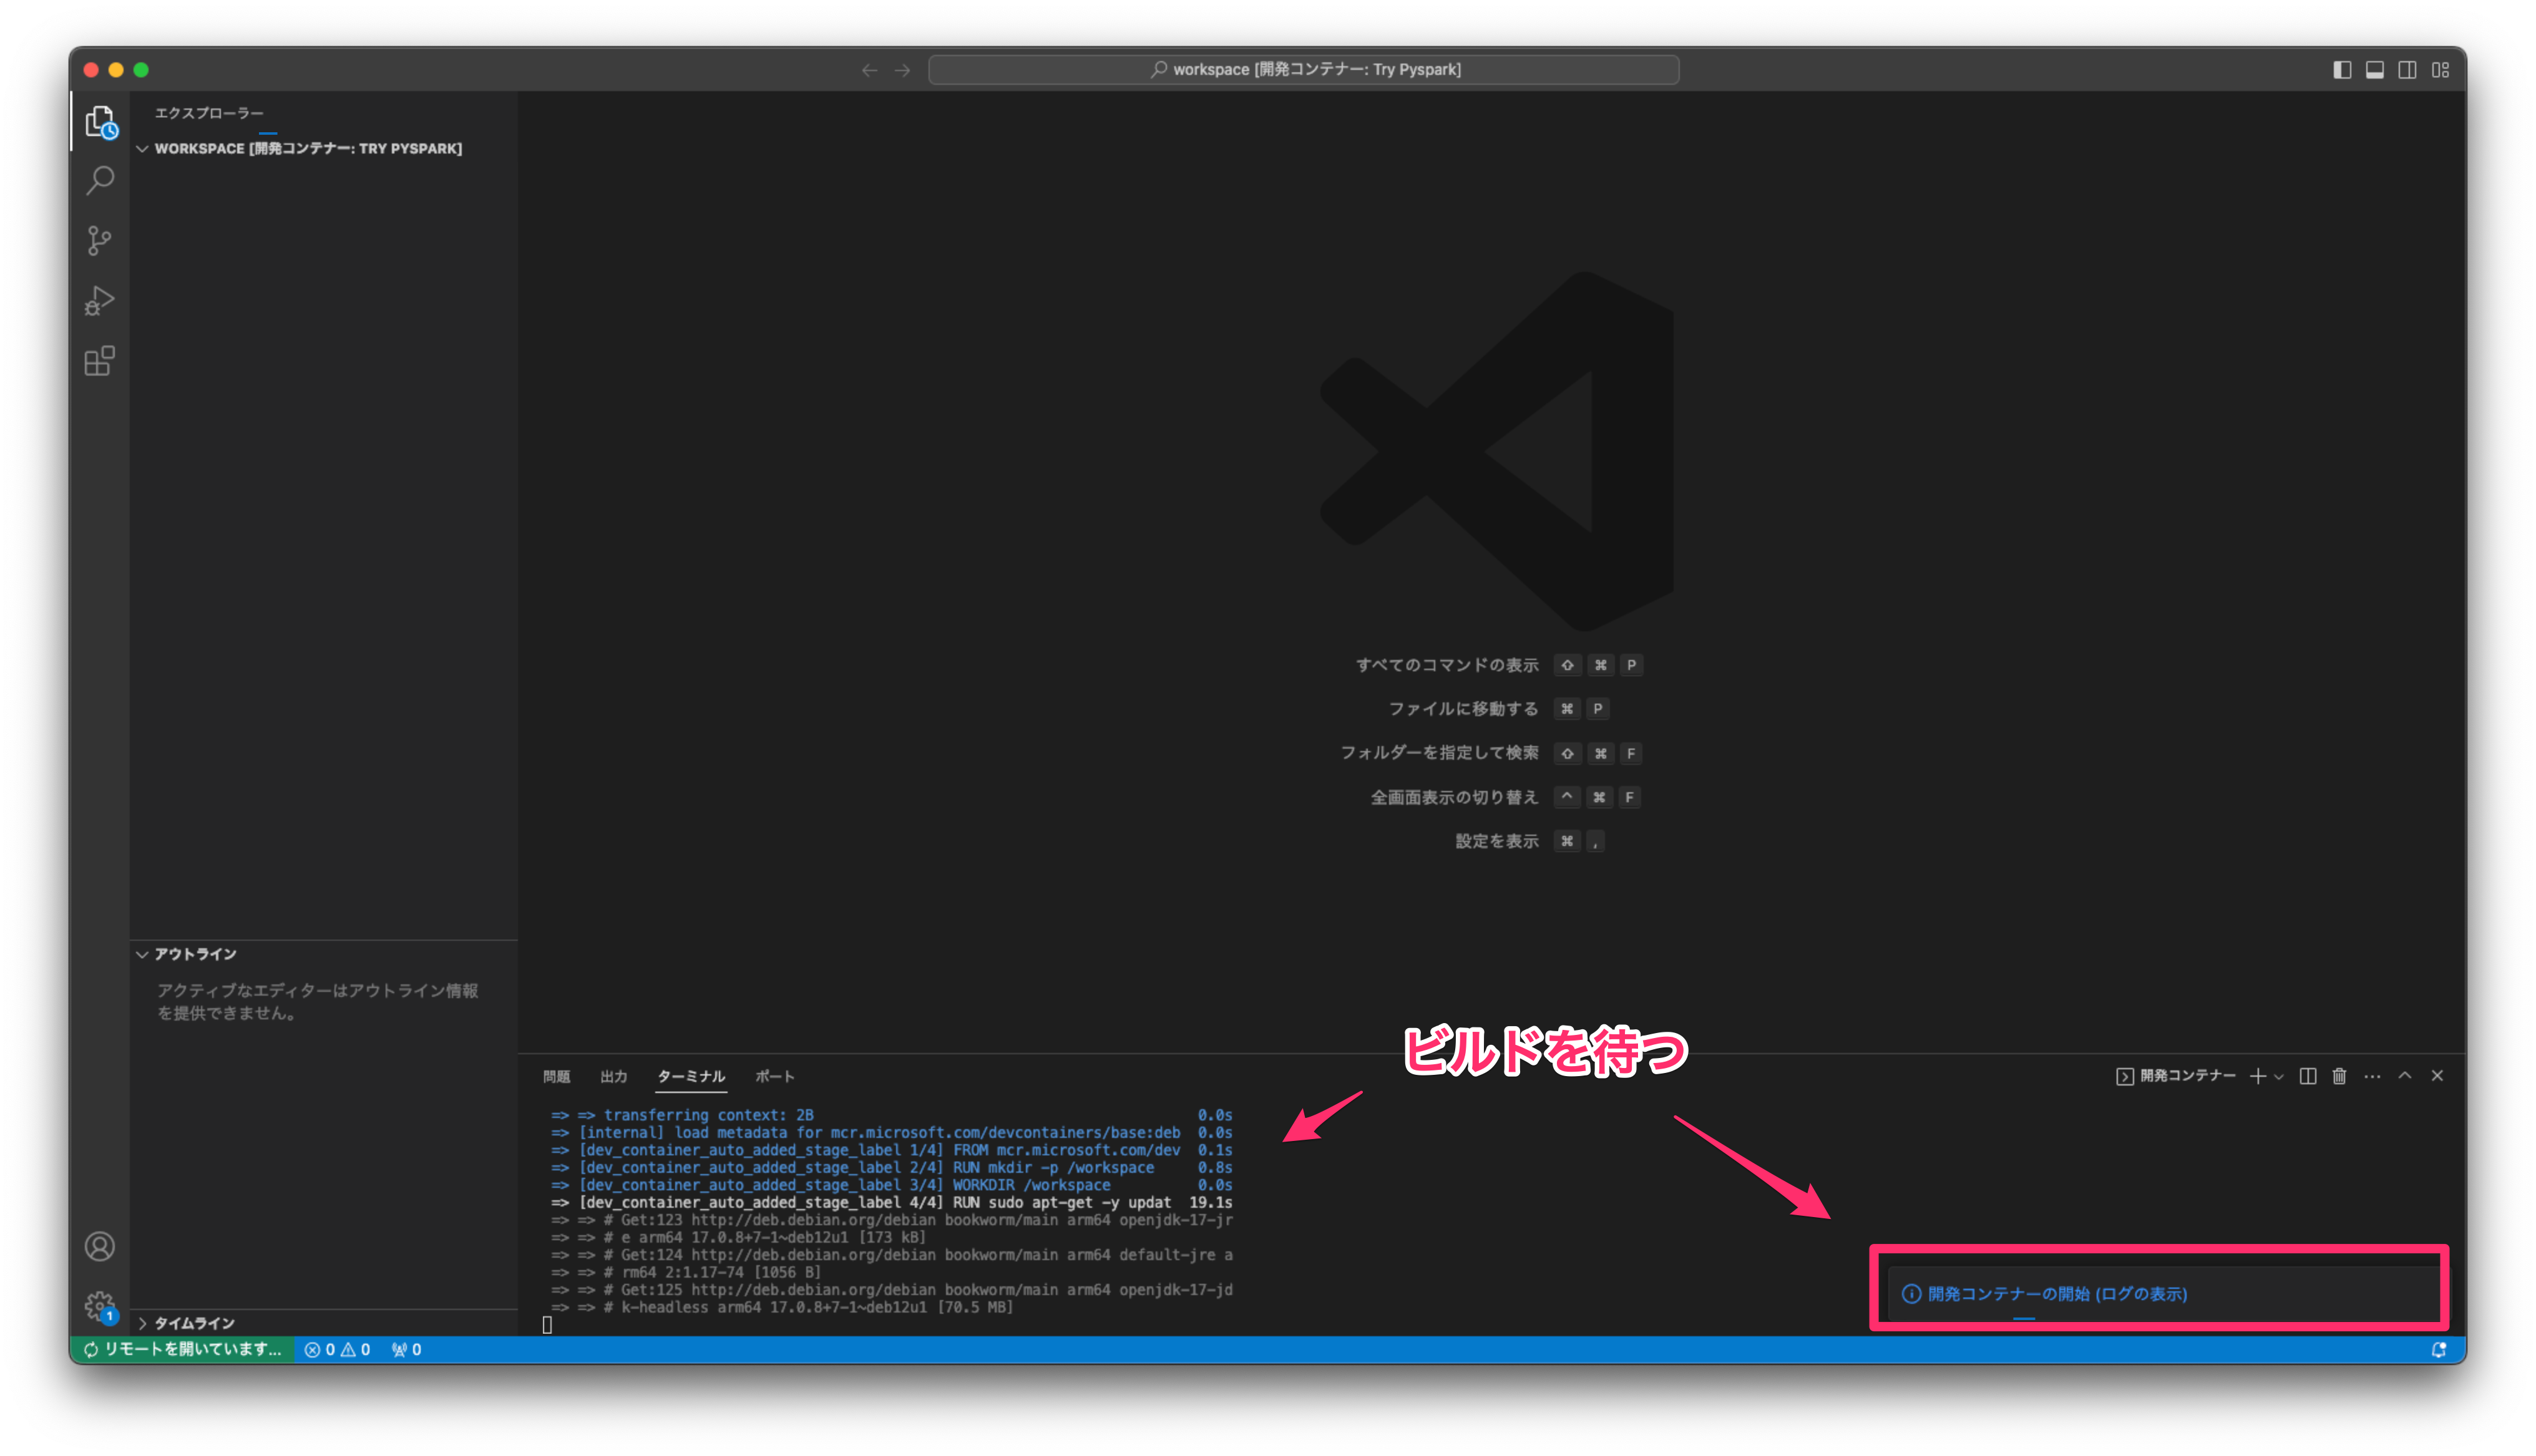Switch to the 出力 panel tab
2536x1456 pixels.
point(613,1077)
